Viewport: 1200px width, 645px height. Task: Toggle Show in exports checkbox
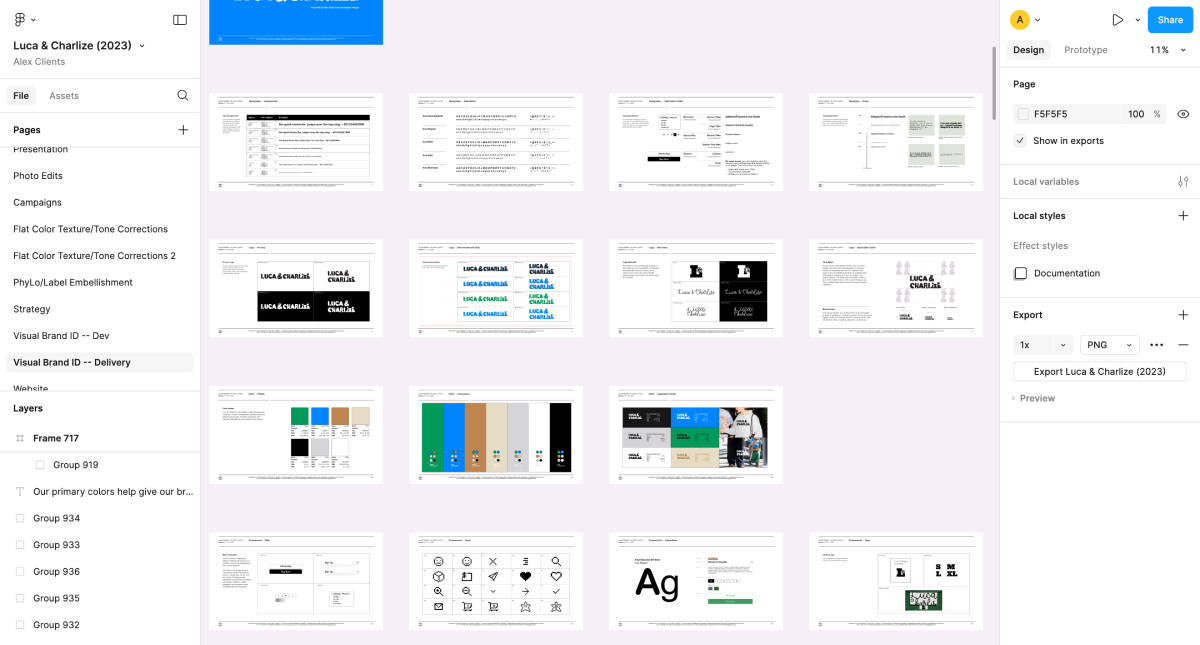(1020, 141)
